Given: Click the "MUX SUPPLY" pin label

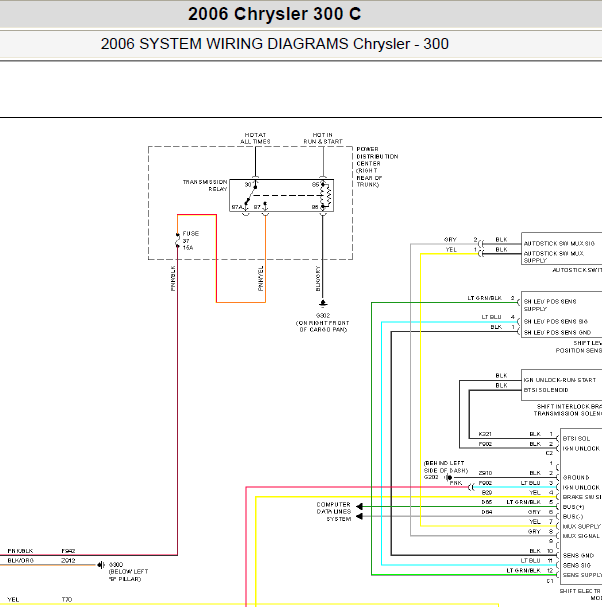Looking at the screenshot, I should click(x=581, y=526).
